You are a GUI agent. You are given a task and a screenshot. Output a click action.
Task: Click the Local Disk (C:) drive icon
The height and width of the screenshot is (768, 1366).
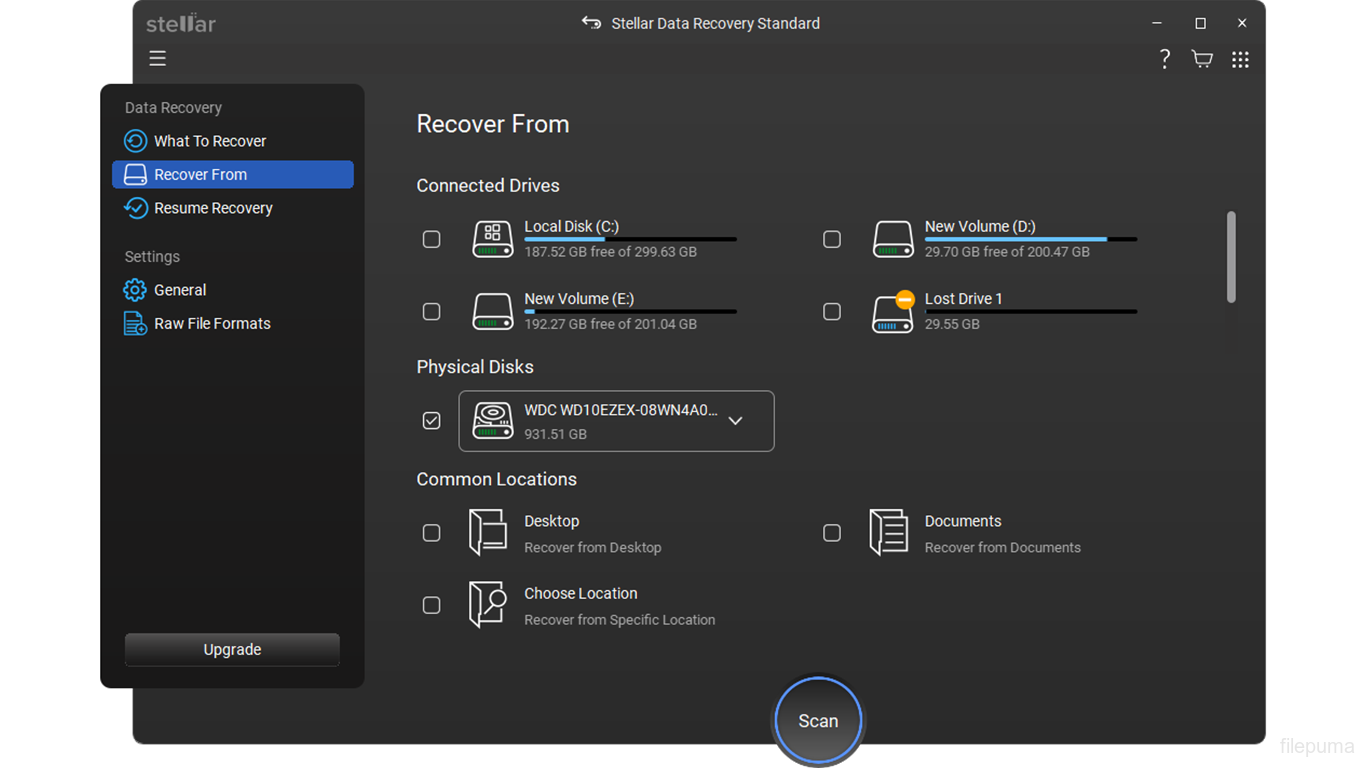point(492,239)
